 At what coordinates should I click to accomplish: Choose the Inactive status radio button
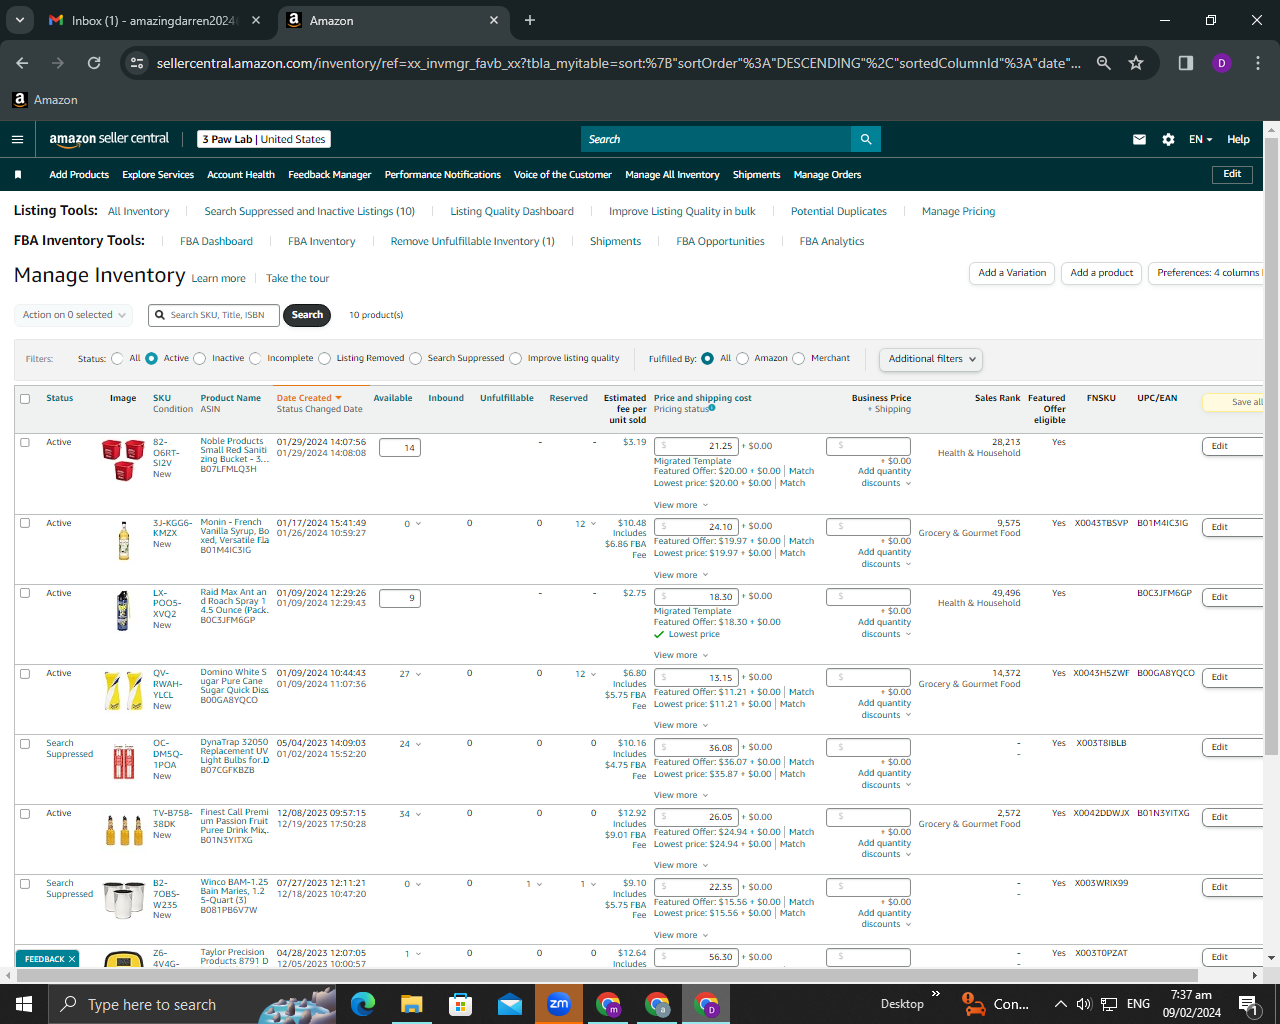pyautogui.click(x=200, y=358)
